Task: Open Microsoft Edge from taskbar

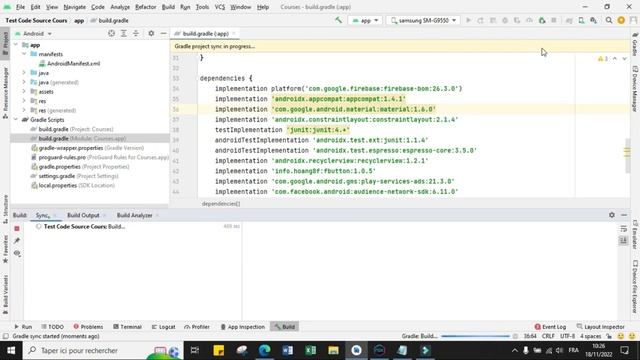Action: (x=264, y=350)
